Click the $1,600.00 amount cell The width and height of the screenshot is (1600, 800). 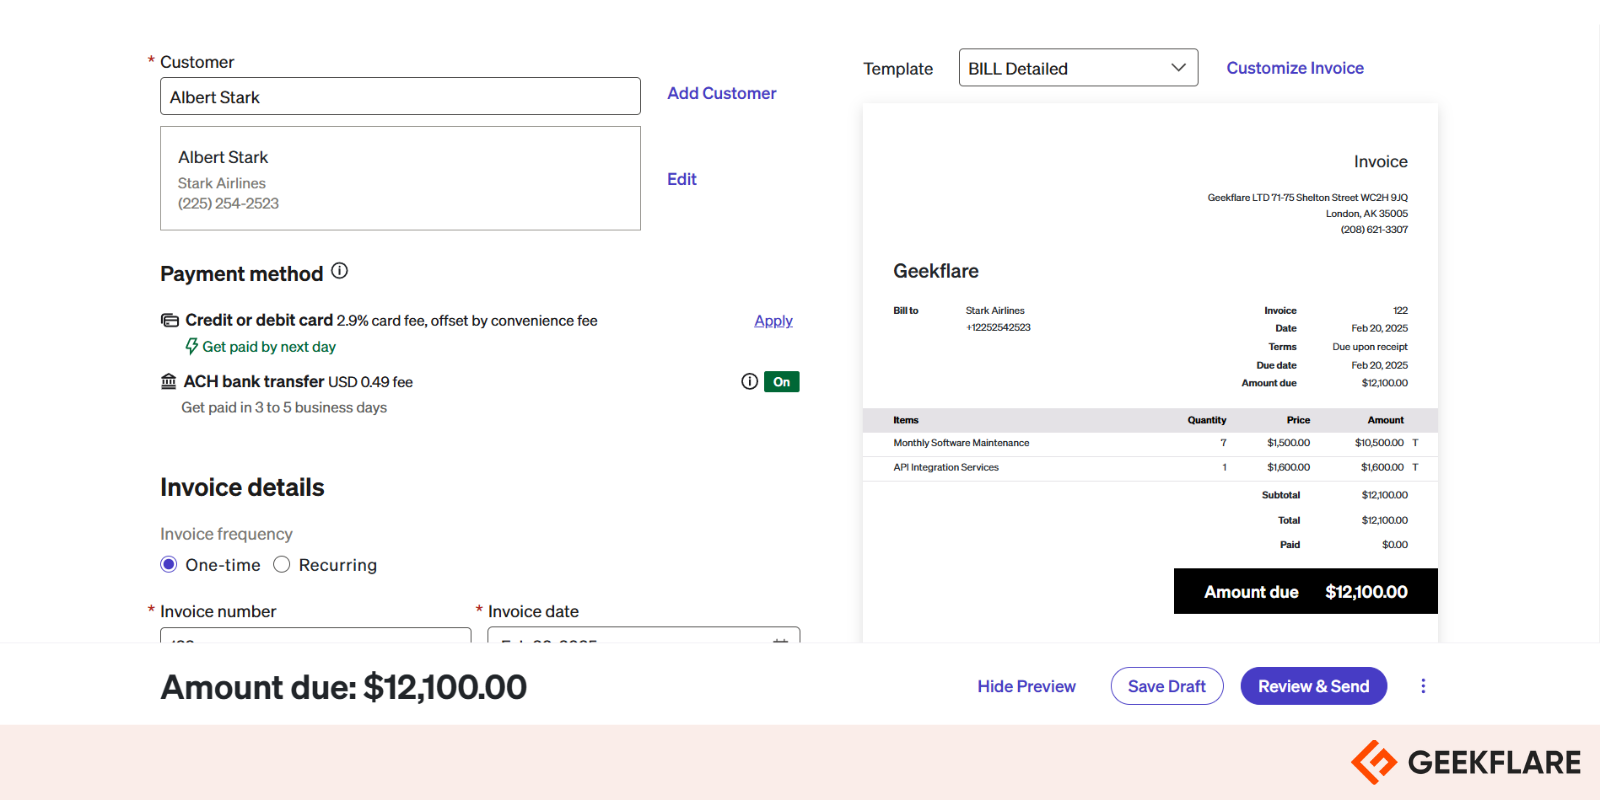click(x=1382, y=467)
